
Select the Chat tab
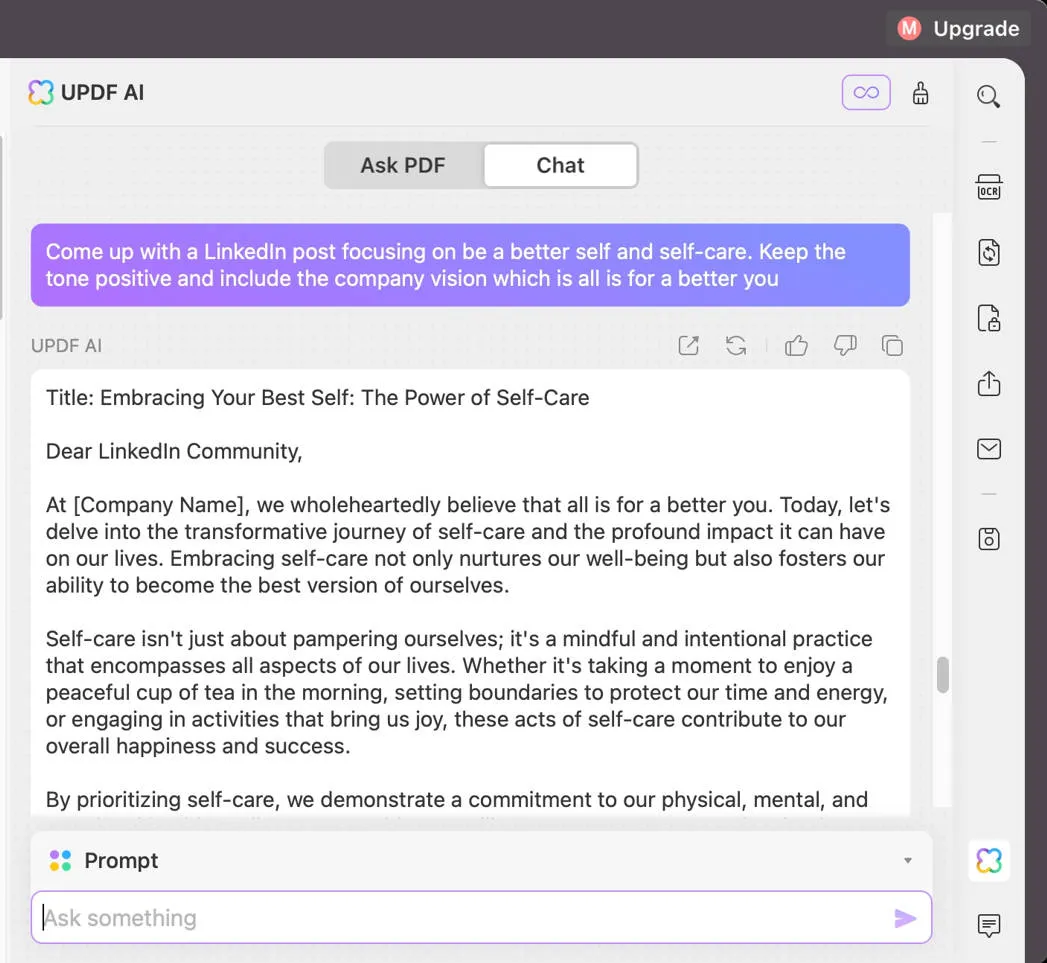tap(559, 165)
